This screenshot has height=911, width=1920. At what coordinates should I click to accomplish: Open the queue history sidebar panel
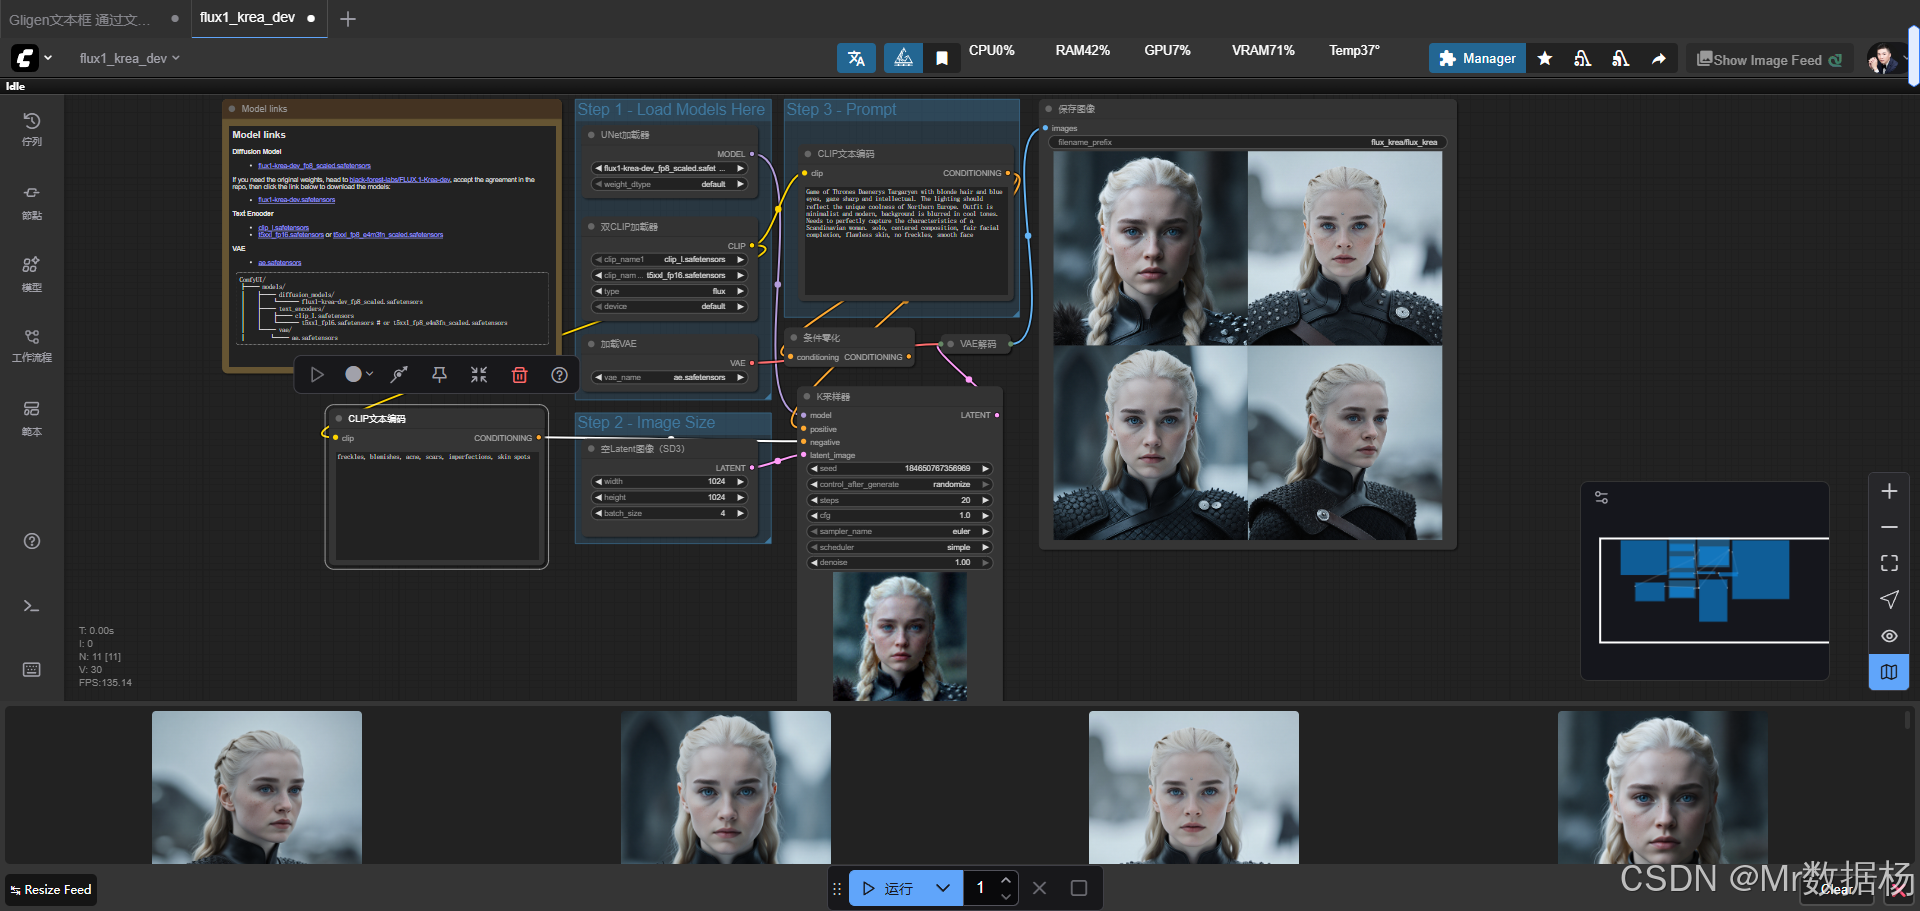[32, 129]
